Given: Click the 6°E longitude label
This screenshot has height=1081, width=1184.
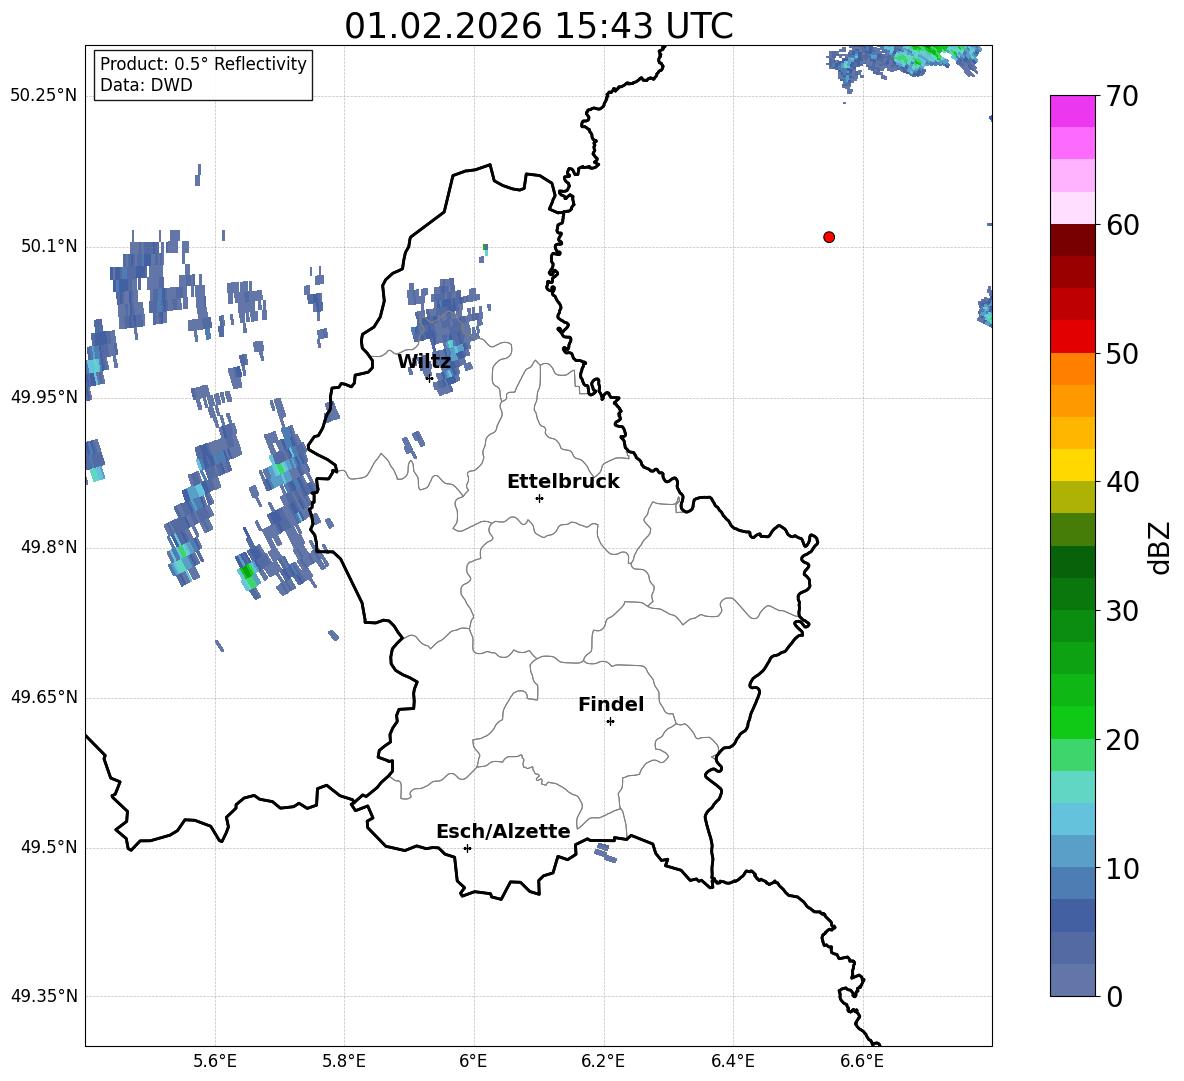Looking at the screenshot, I should point(473,1061).
